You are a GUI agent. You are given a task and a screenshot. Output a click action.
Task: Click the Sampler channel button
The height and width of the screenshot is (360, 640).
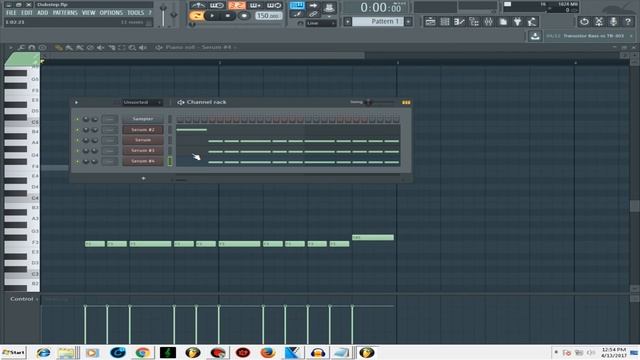143,119
